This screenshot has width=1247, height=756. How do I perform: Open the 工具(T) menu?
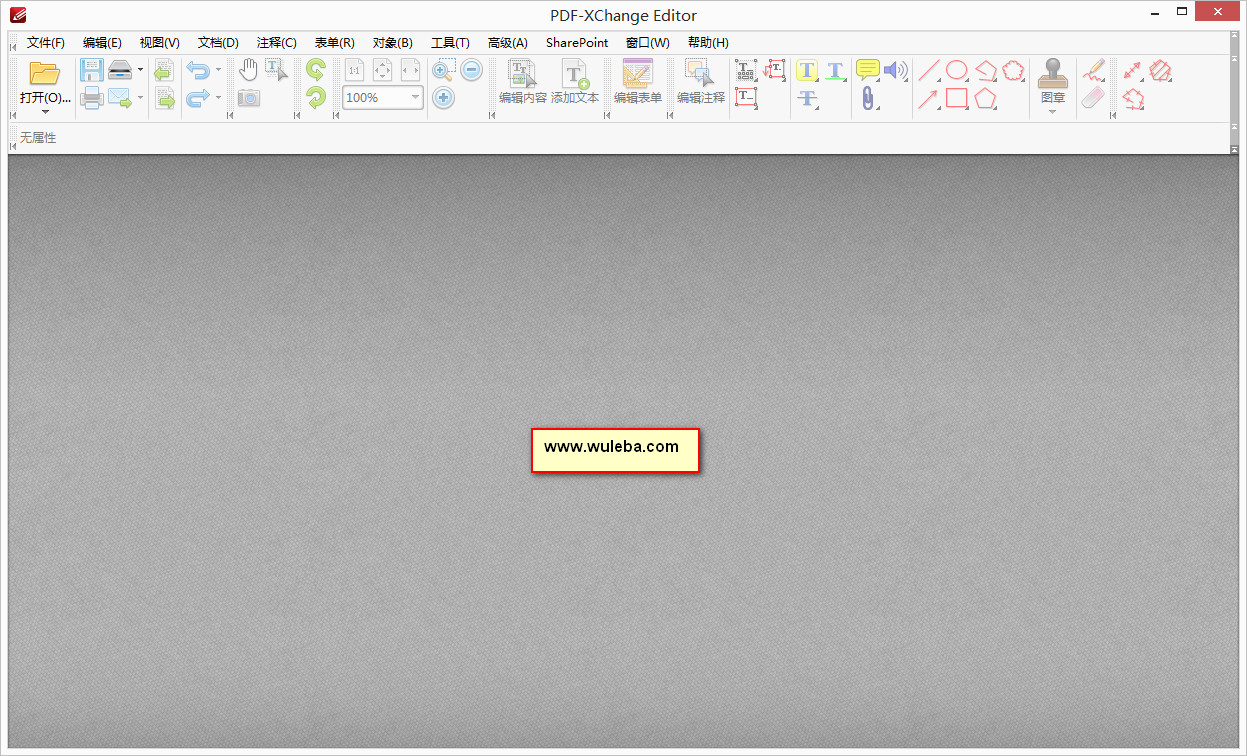click(x=450, y=43)
